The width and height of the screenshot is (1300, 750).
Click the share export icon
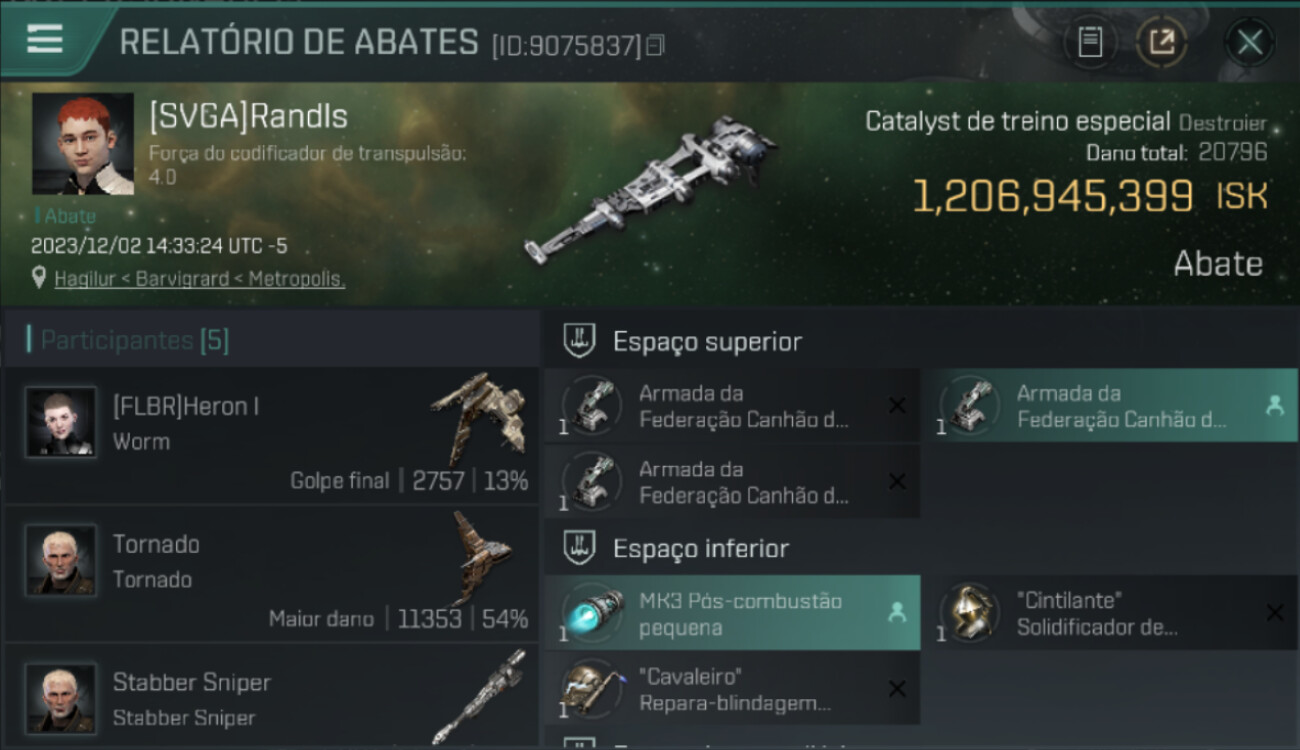(x=1162, y=42)
